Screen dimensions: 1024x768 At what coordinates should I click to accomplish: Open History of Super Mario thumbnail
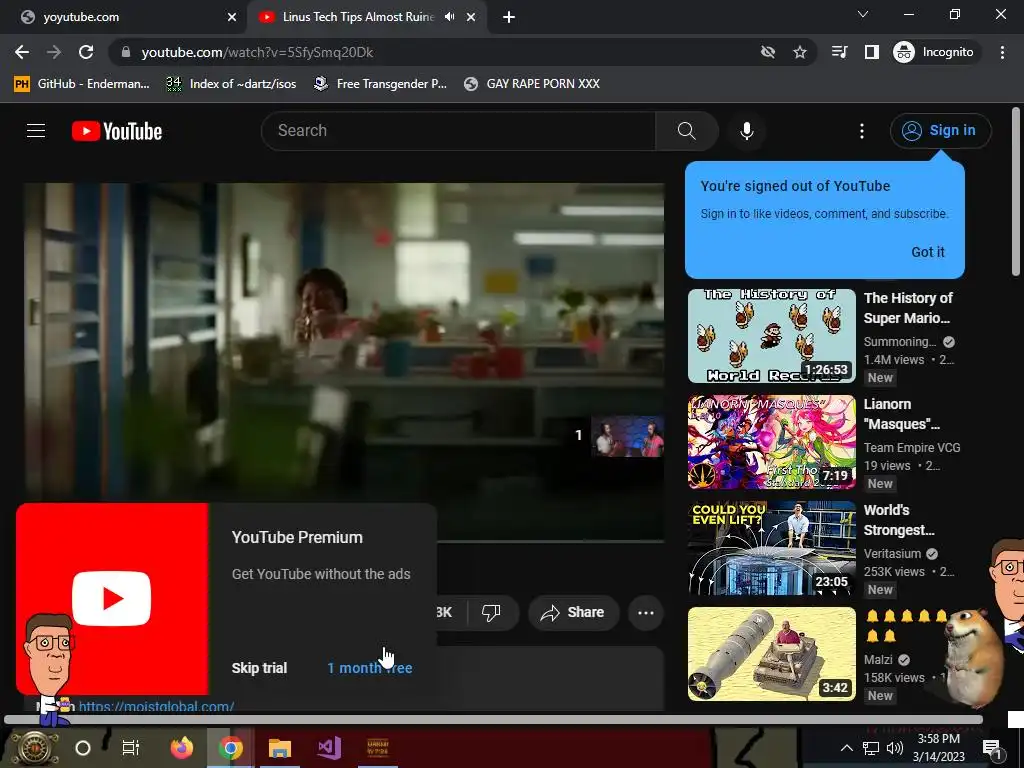coord(771,336)
